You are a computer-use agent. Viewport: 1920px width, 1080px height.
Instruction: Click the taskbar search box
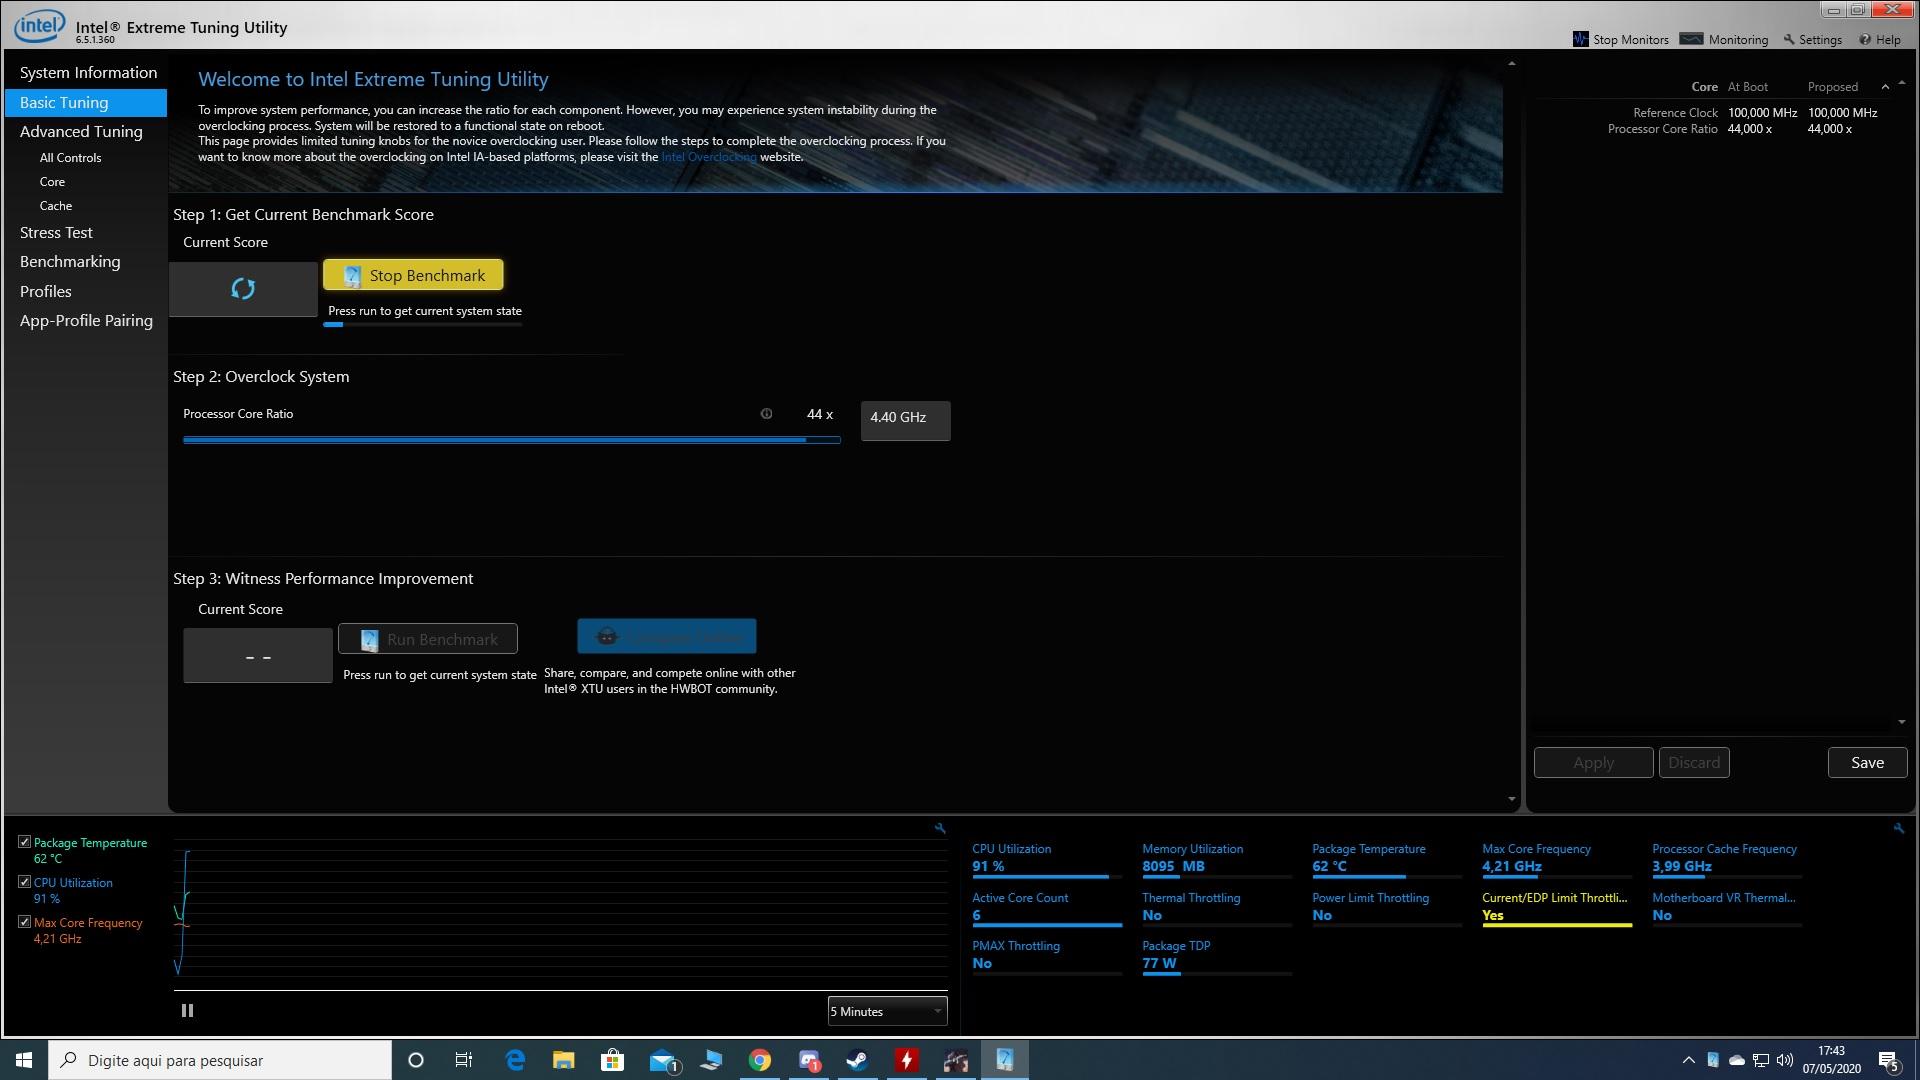220,1060
